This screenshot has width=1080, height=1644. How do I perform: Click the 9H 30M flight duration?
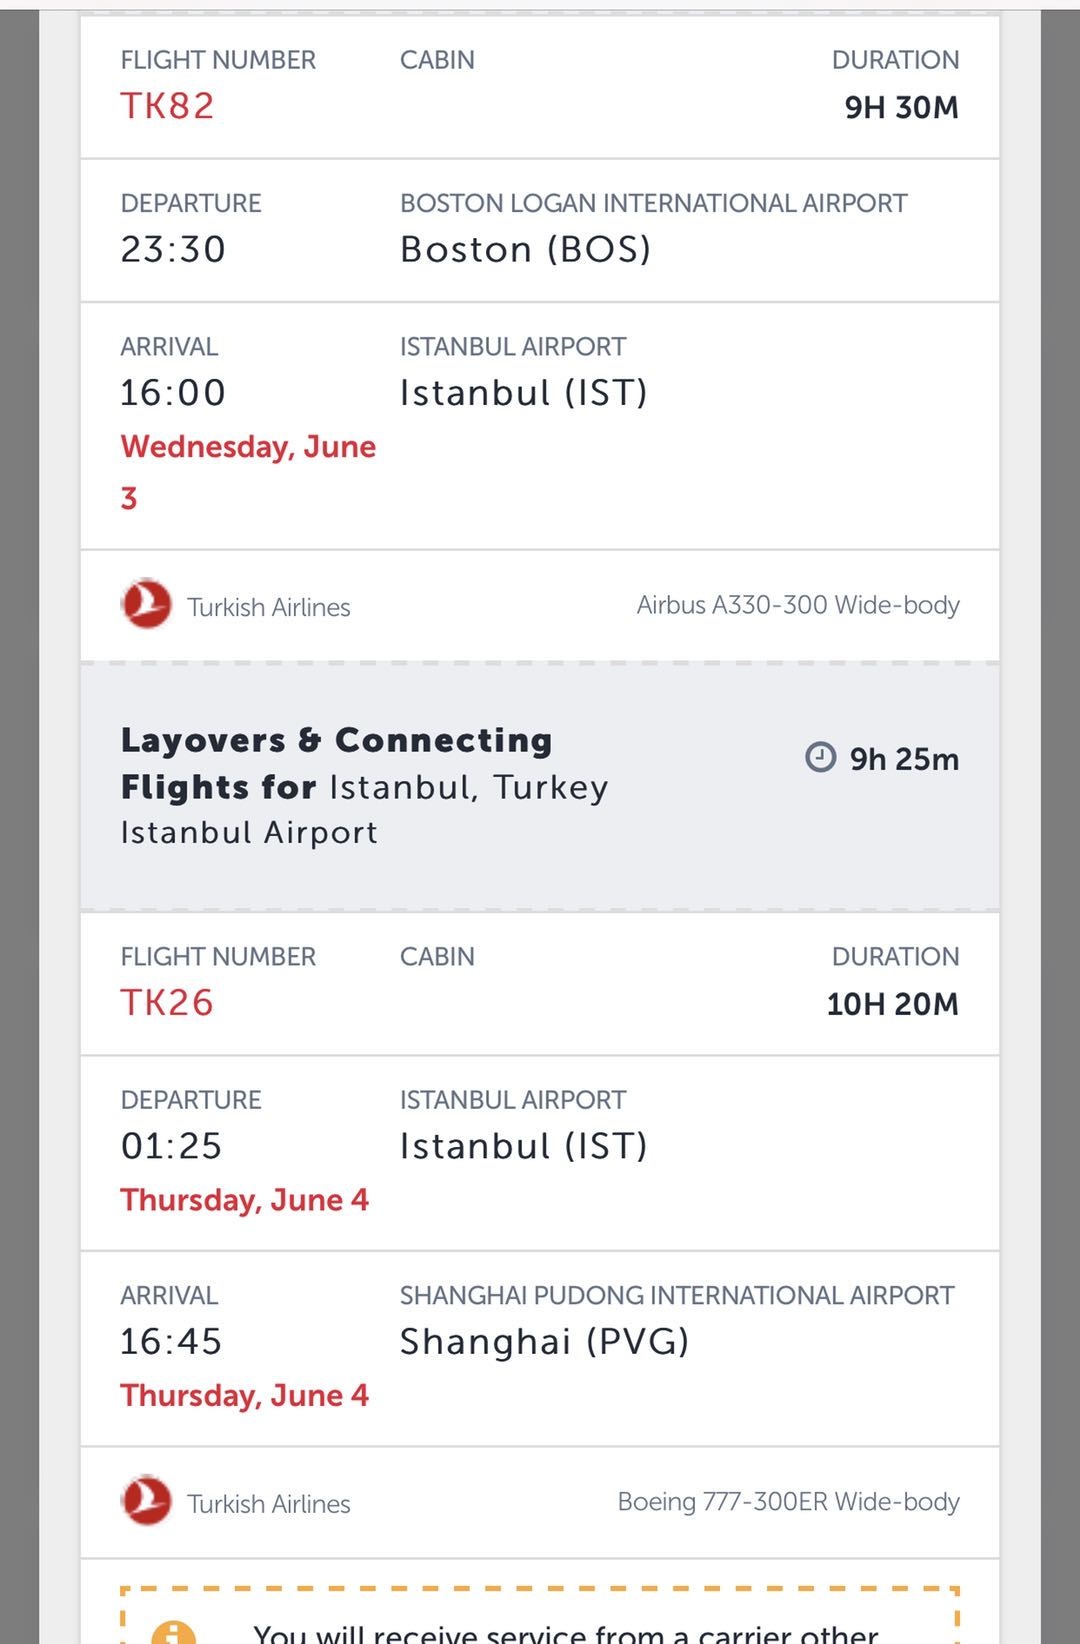tap(901, 107)
